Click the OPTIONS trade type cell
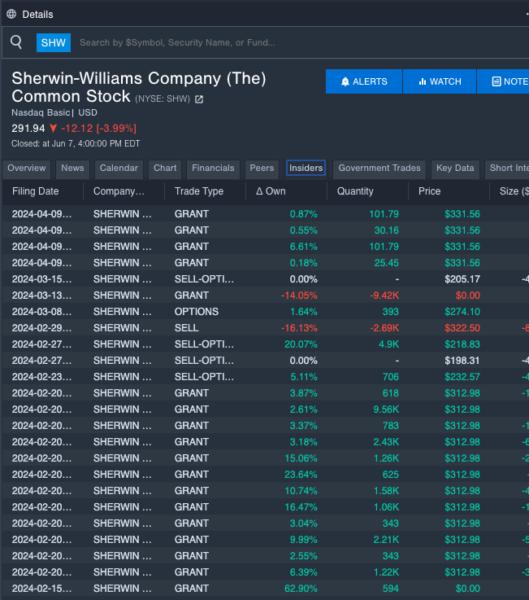Image resolution: width=529 pixels, height=600 pixels. click(x=196, y=312)
